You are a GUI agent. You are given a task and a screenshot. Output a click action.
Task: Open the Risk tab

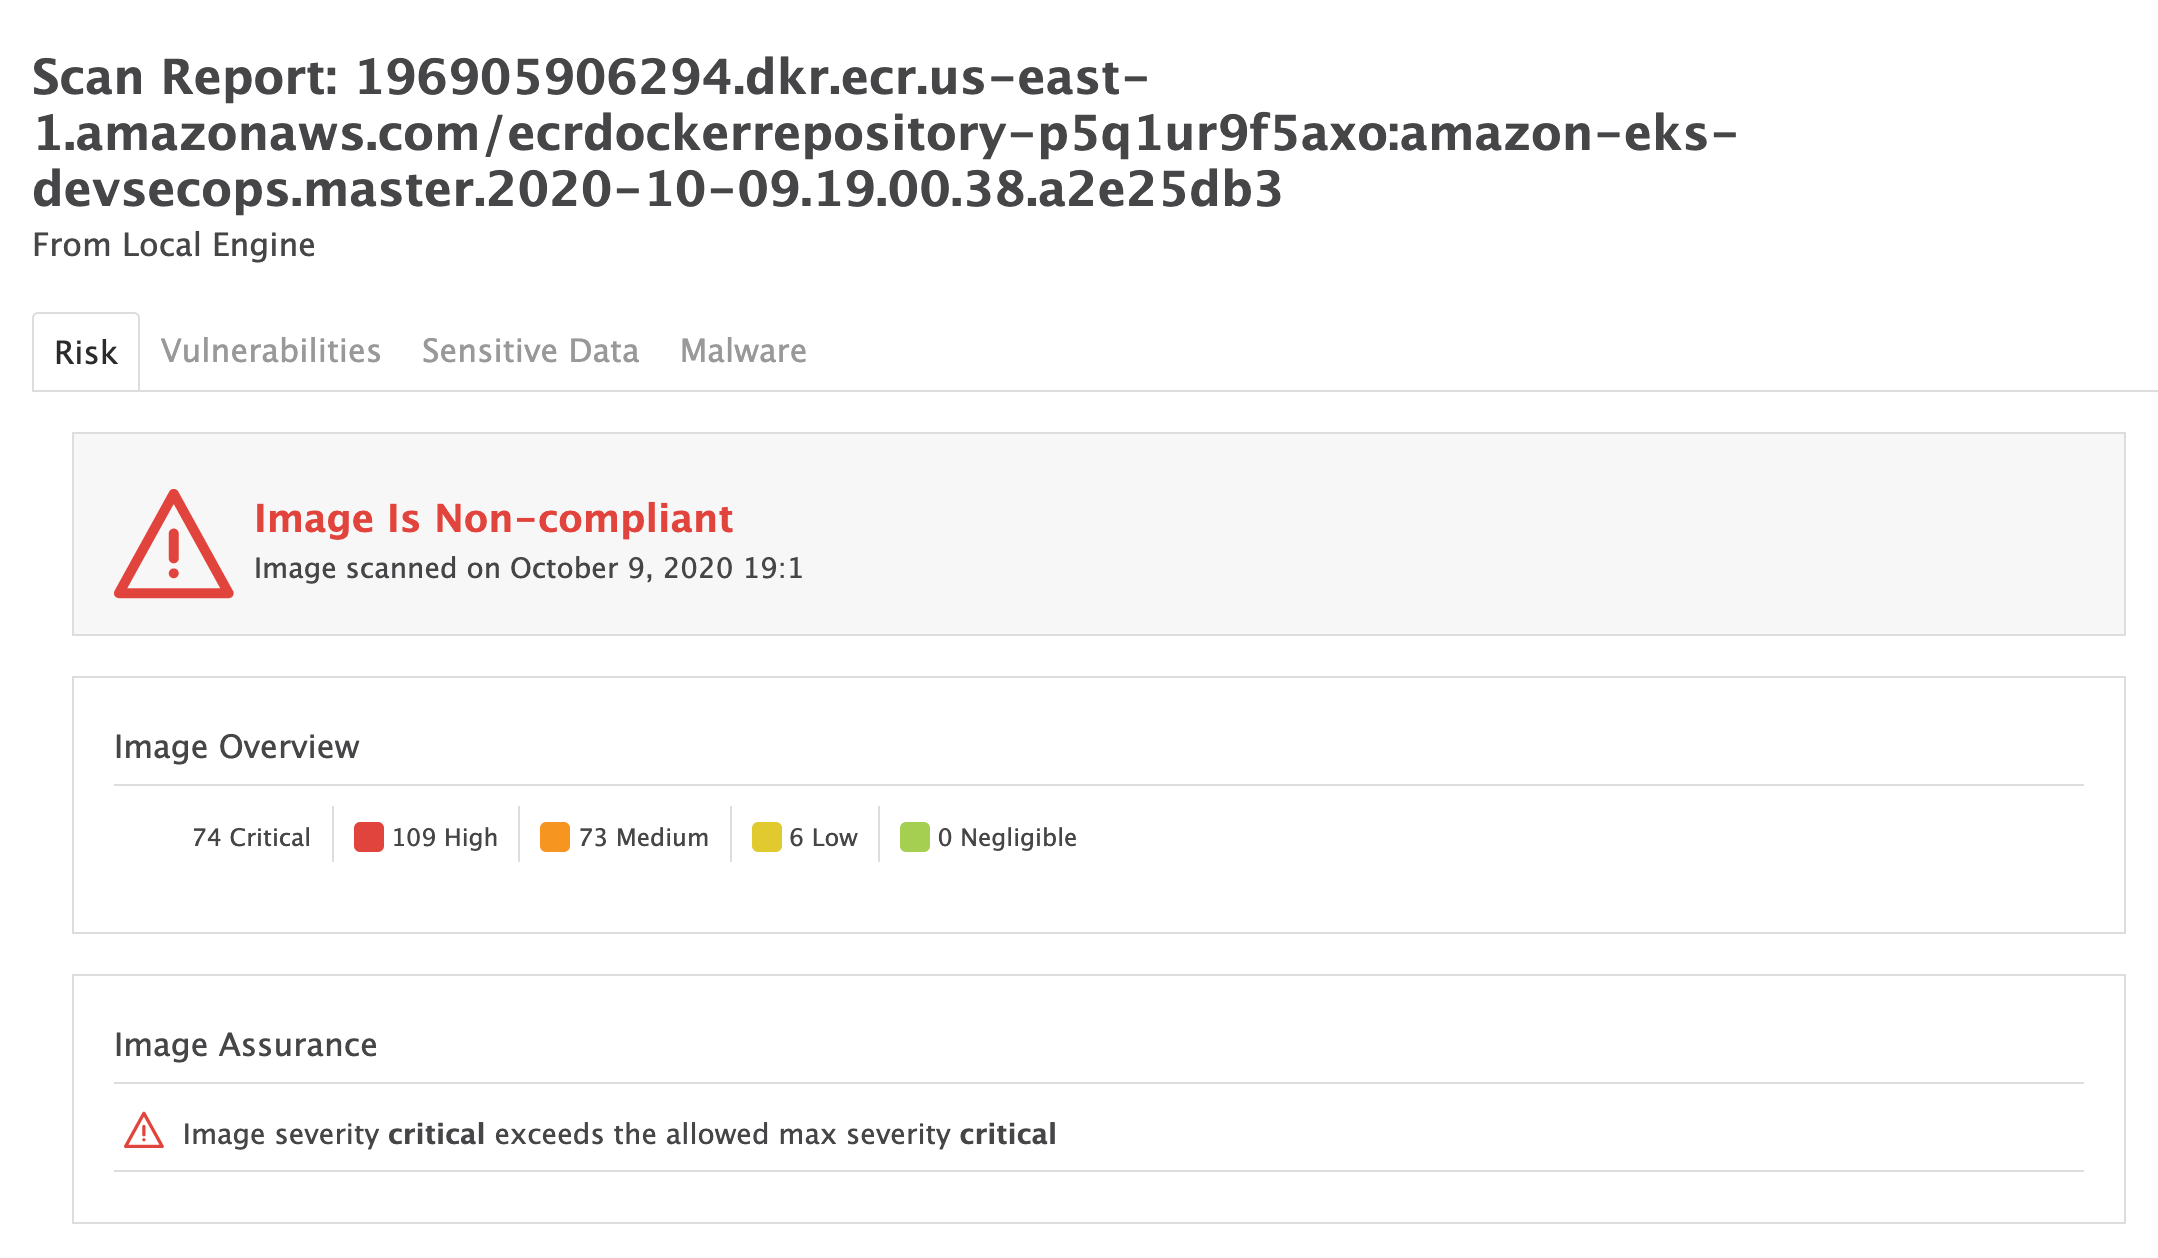click(x=86, y=352)
